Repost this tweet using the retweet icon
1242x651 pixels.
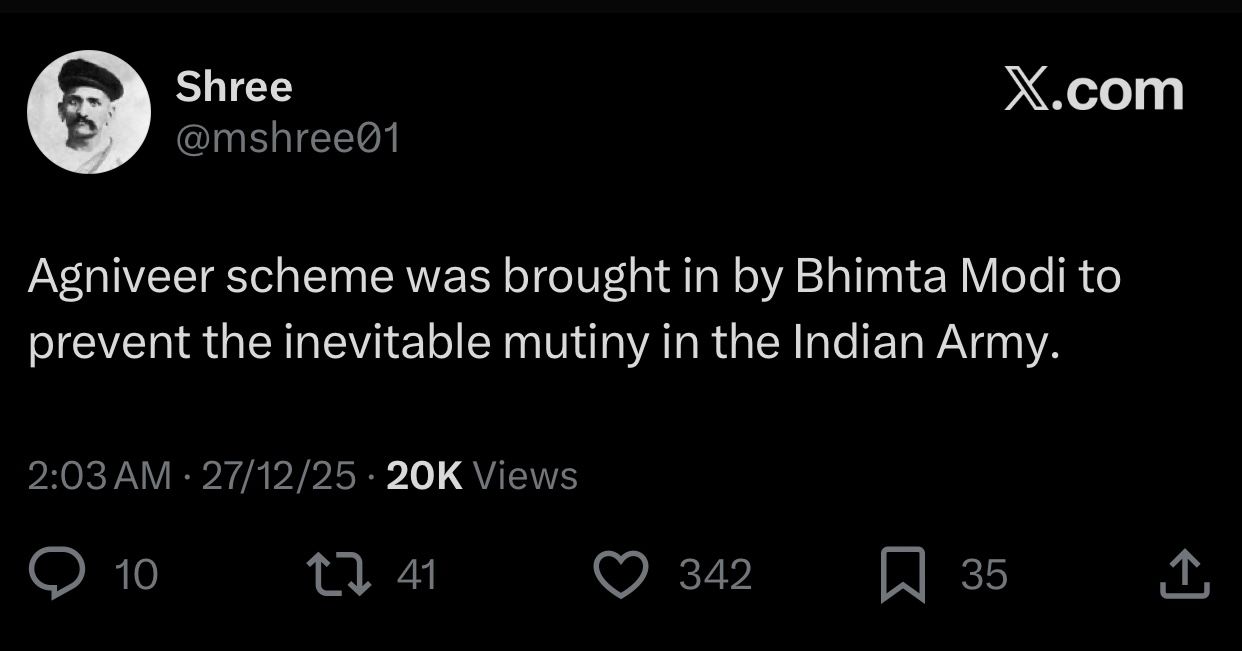point(338,575)
